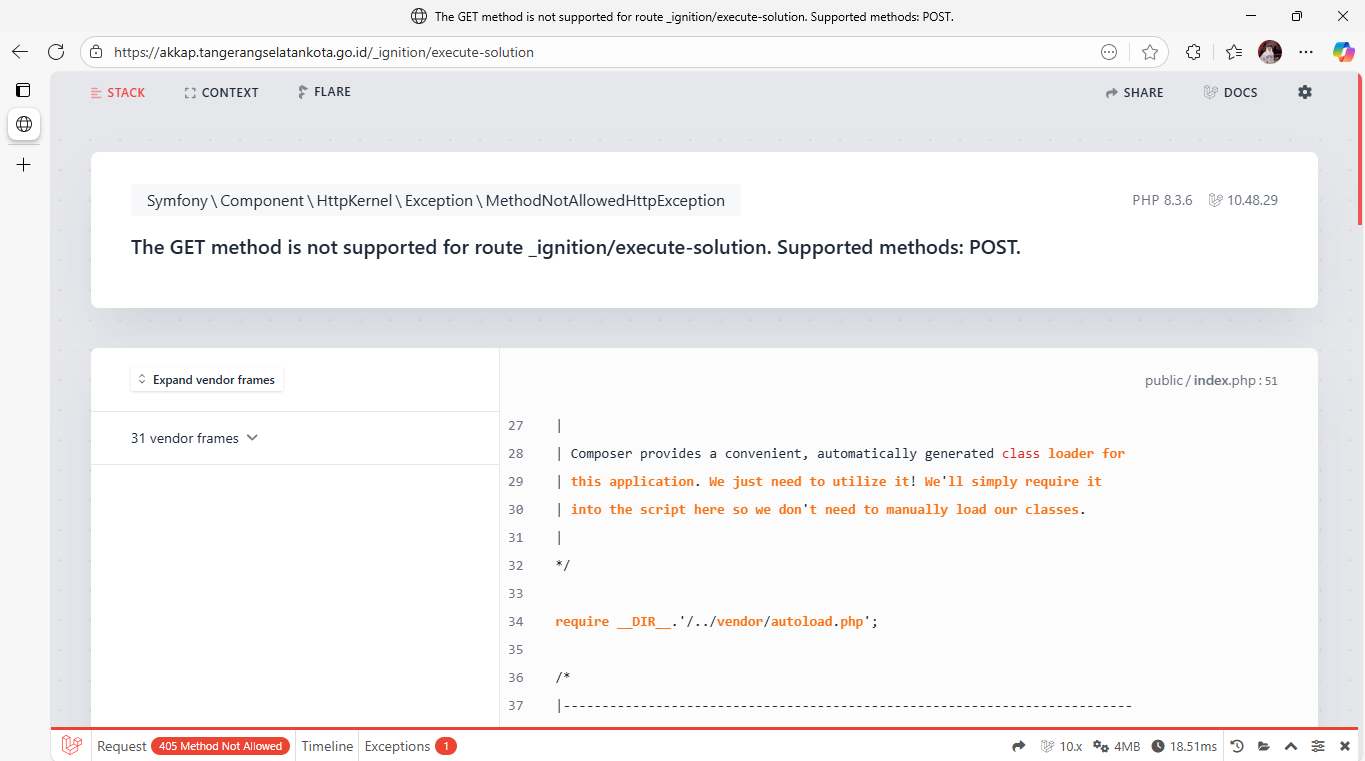1365x761 pixels.
Task: Select the current vertical tab globe icon
Action: click(24, 124)
